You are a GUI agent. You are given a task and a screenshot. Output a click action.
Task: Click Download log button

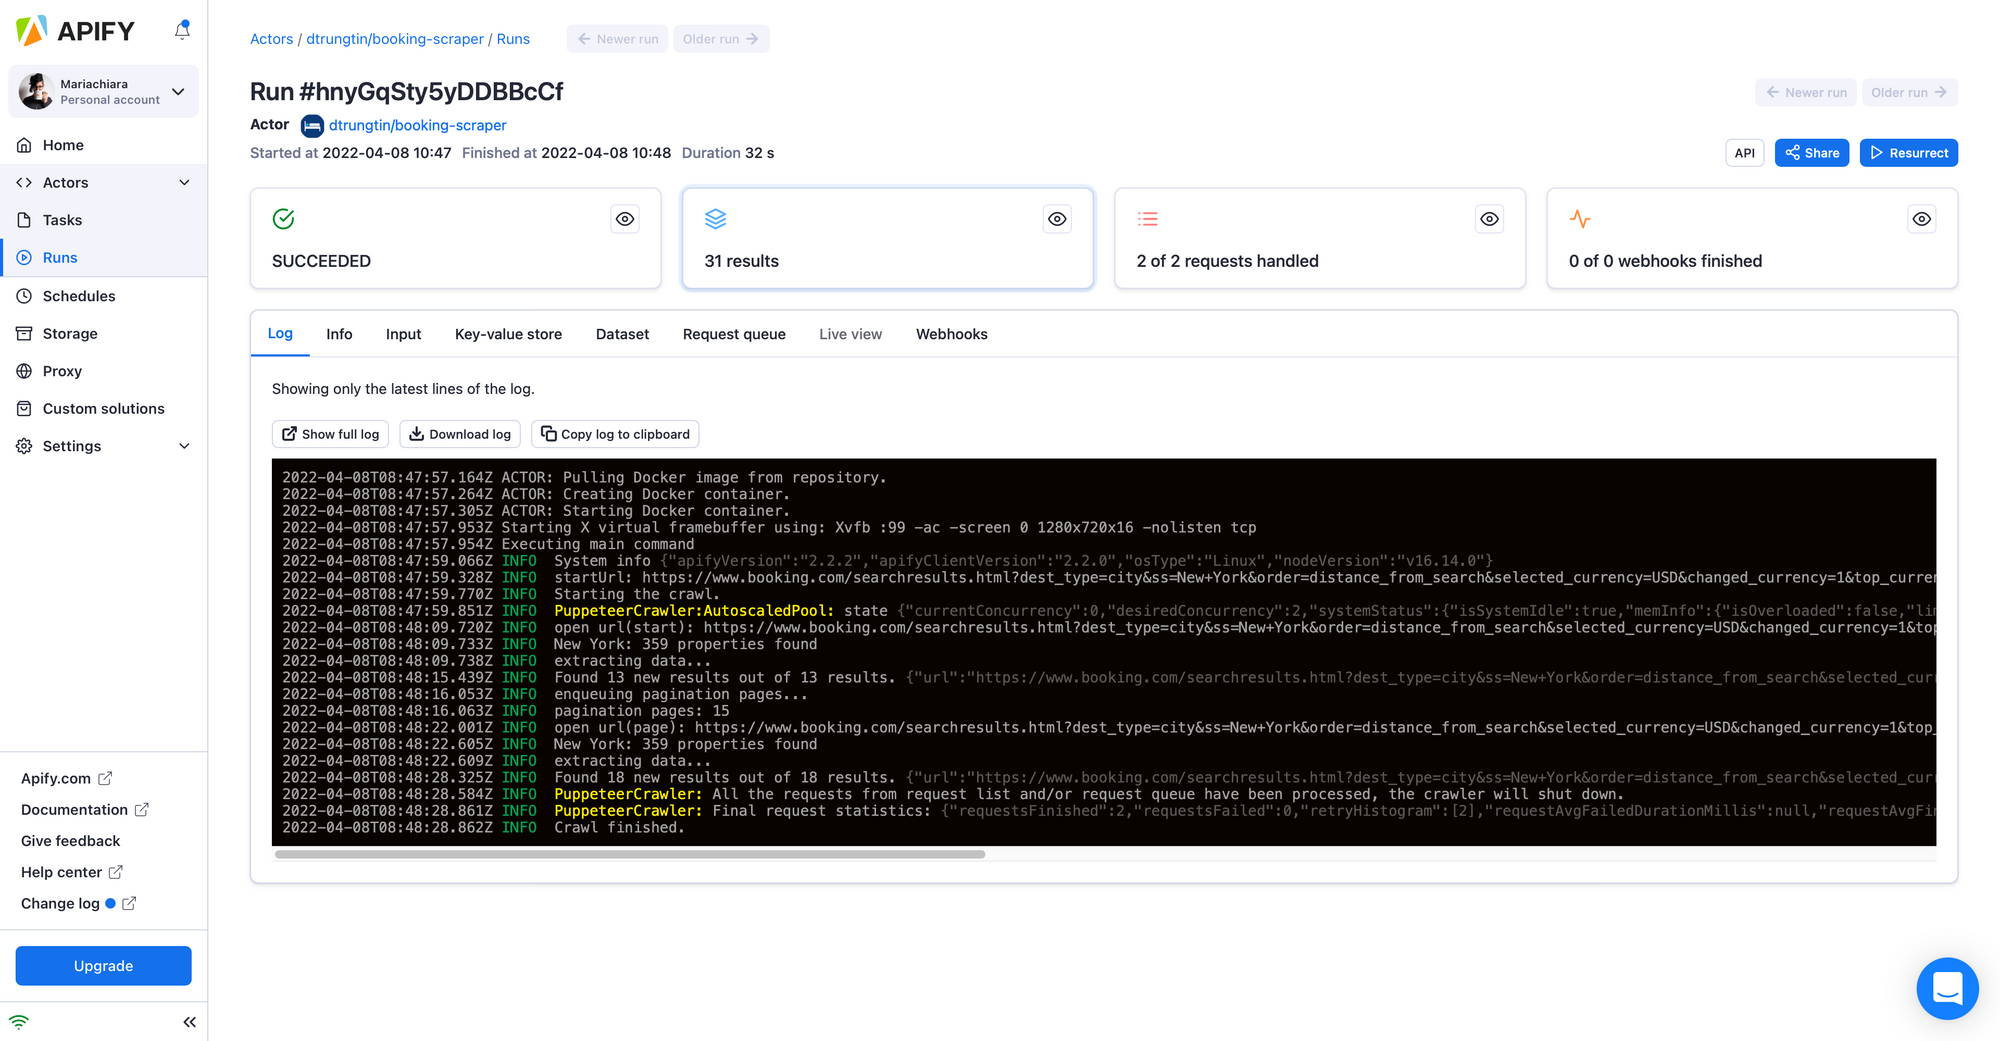[460, 434]
